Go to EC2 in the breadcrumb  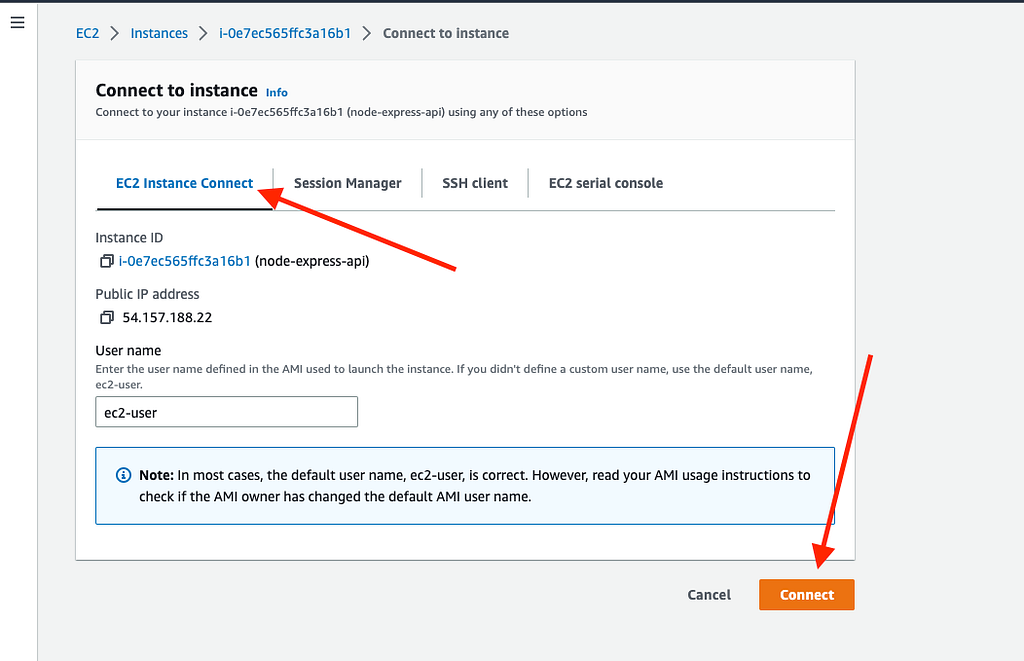87,33
